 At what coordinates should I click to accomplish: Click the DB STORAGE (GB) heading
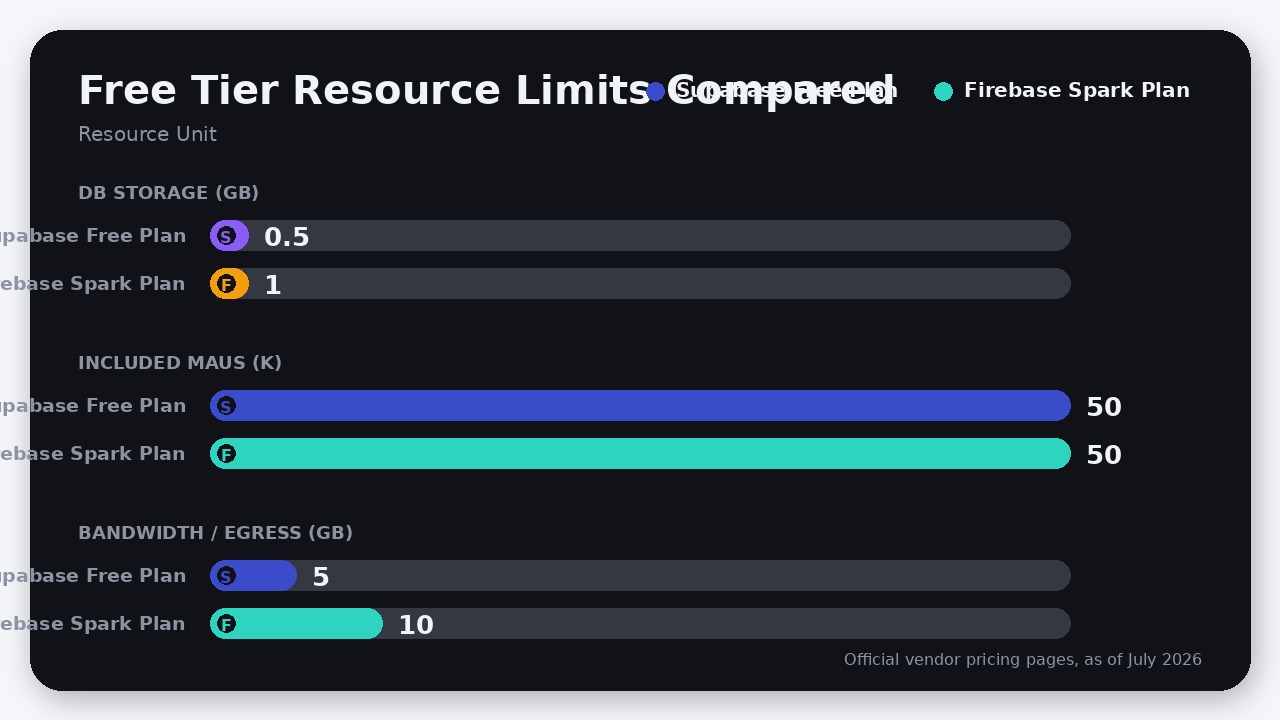click(168, 193)
